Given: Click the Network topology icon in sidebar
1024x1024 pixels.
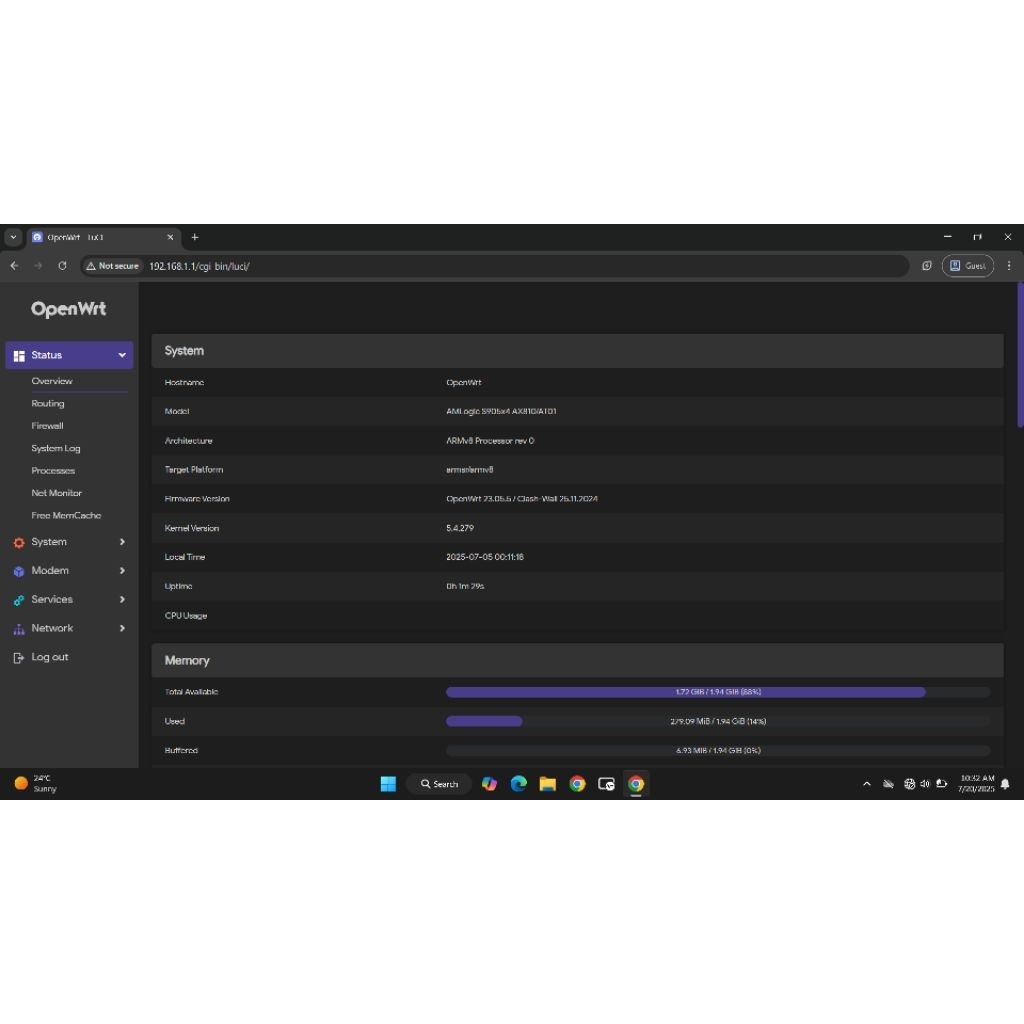Looking at the screenshot, I should click(x=19, y=629).
